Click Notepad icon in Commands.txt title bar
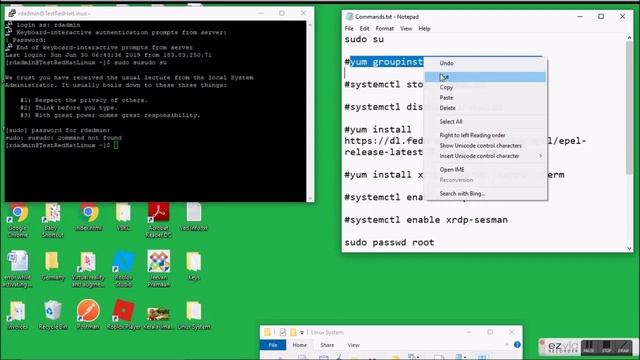This screenshot has width=640, height=360. coord(349,17)
